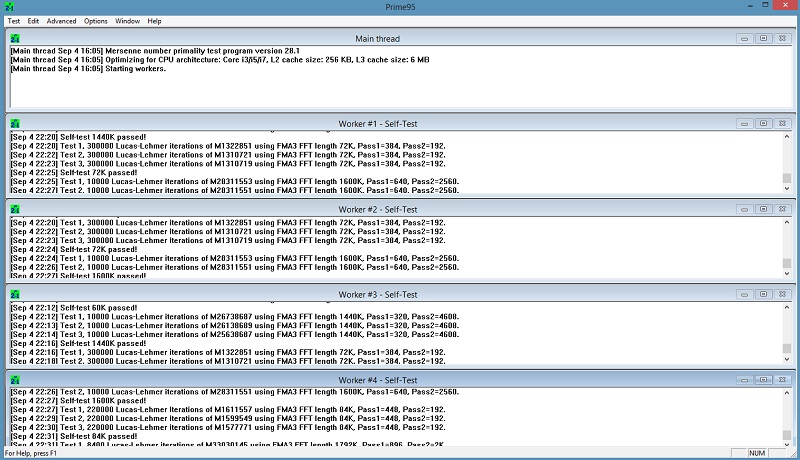Click 'Optimizing for CPU architecture' log line
800x460 pixels.
220,60
